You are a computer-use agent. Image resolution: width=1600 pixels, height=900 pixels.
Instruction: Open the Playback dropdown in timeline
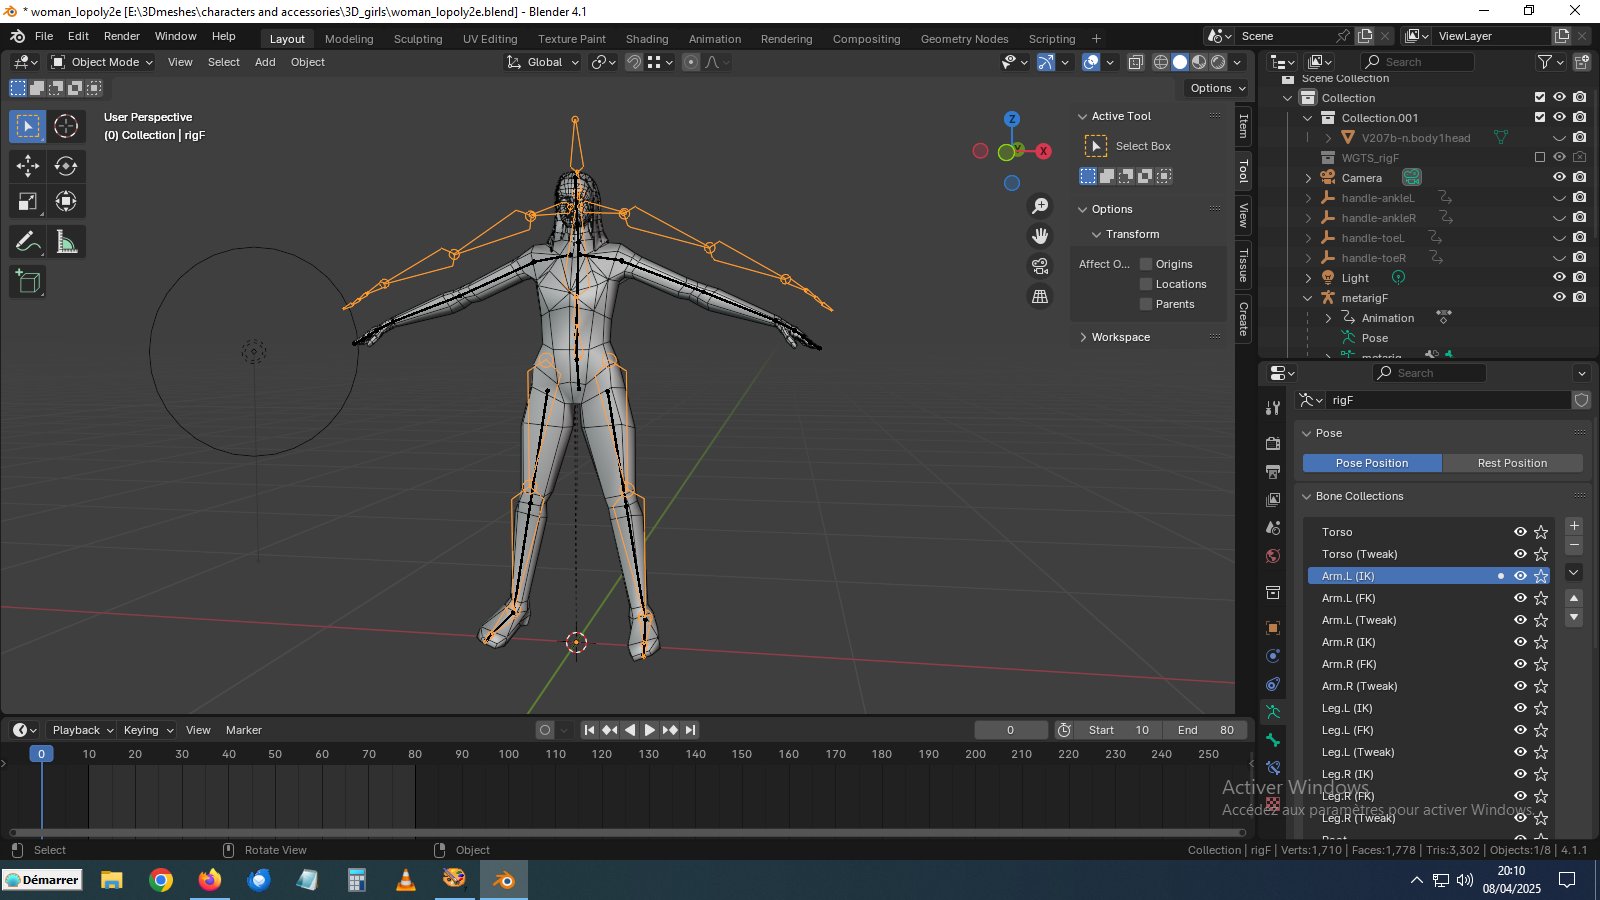83,730
